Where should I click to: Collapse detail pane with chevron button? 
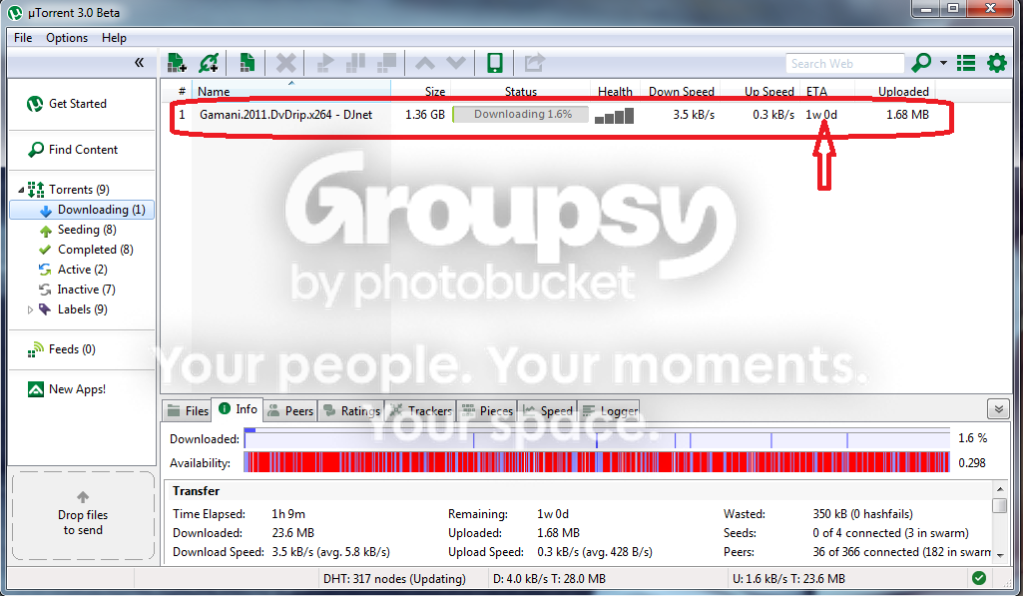tap(998, 409)
